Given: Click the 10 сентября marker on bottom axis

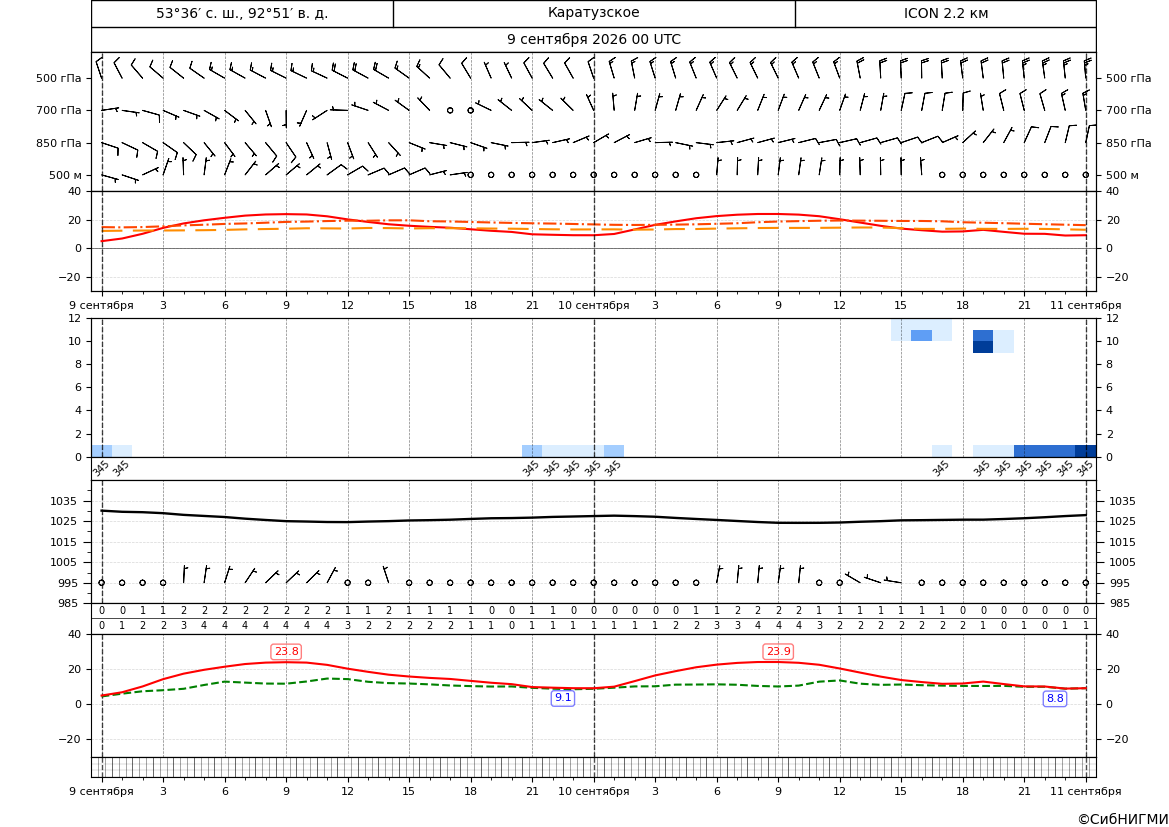Looking at the screenshot, I should [593, 791].
